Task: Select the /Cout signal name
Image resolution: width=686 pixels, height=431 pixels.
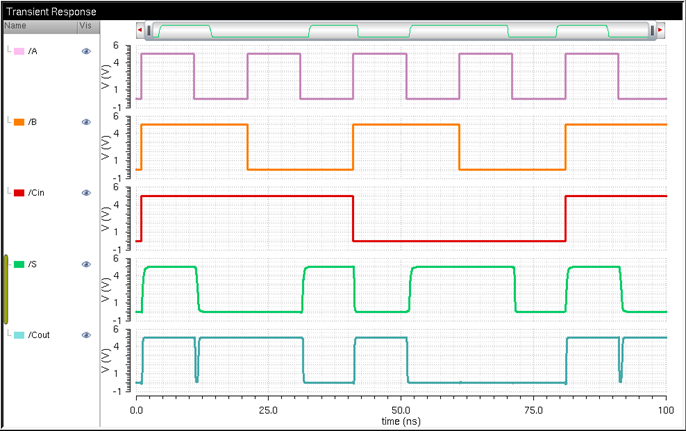Action: click(39, 335)
